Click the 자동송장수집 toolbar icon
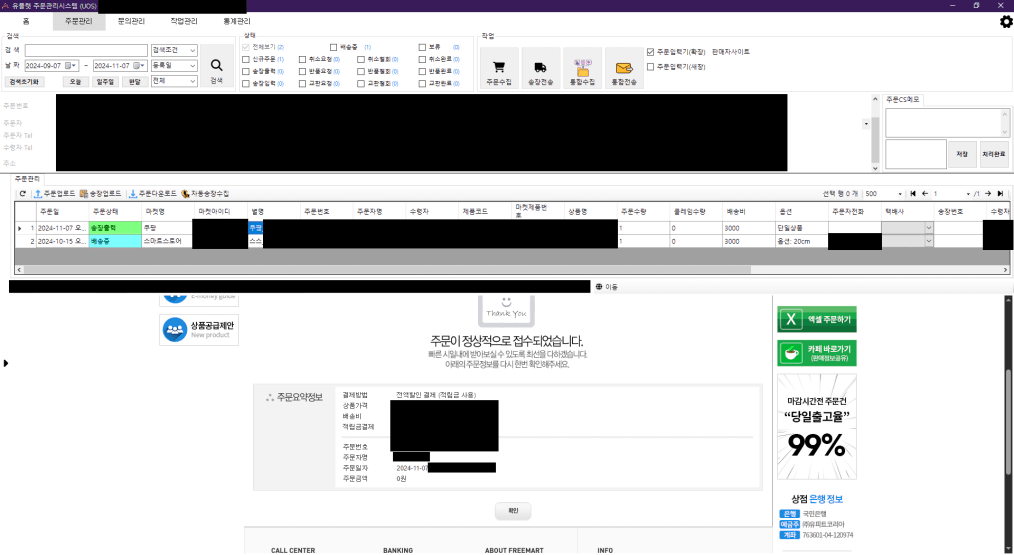1014x555 pixels. 185,193
